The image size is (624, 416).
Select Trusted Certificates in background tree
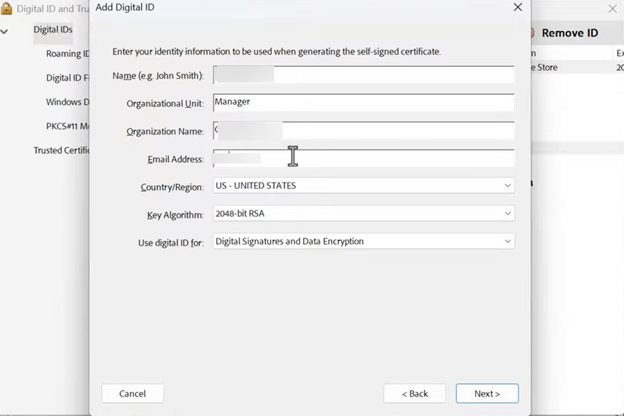pos(61,150)
